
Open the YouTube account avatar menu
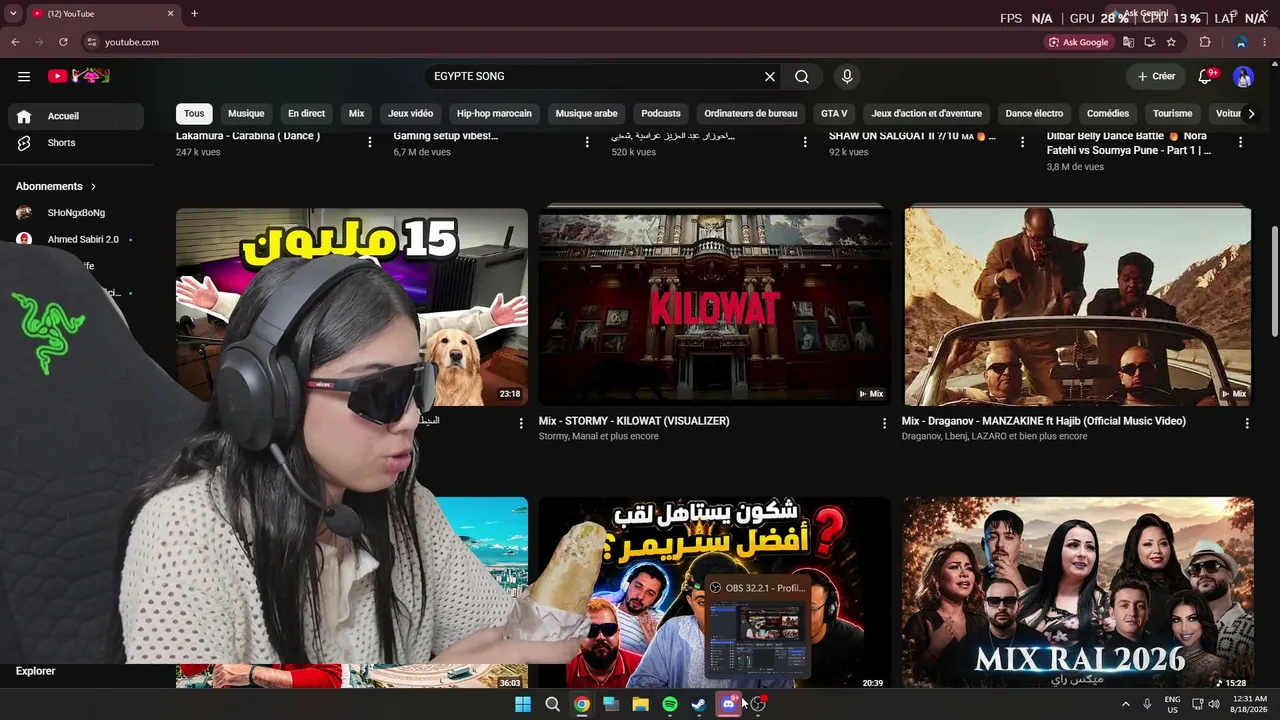click(x=1243, y=76)
